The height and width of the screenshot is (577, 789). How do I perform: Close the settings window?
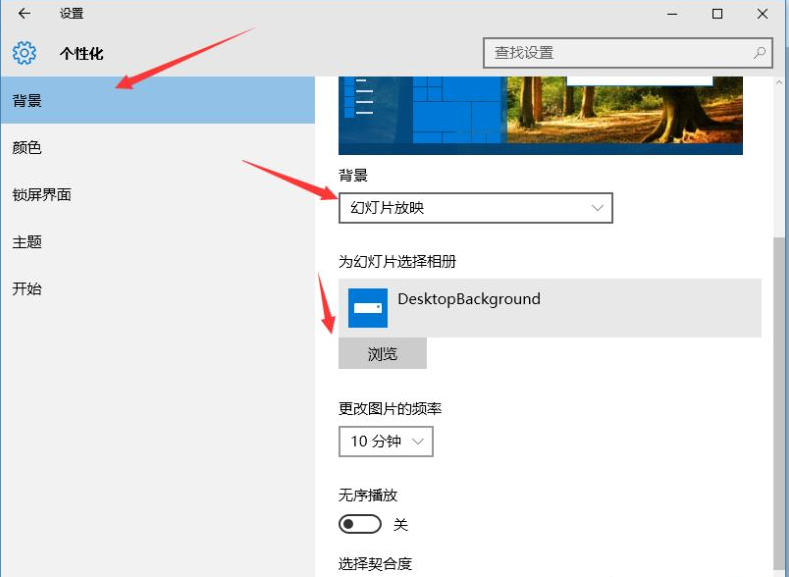pyautogui.click(x=763, y=14)
